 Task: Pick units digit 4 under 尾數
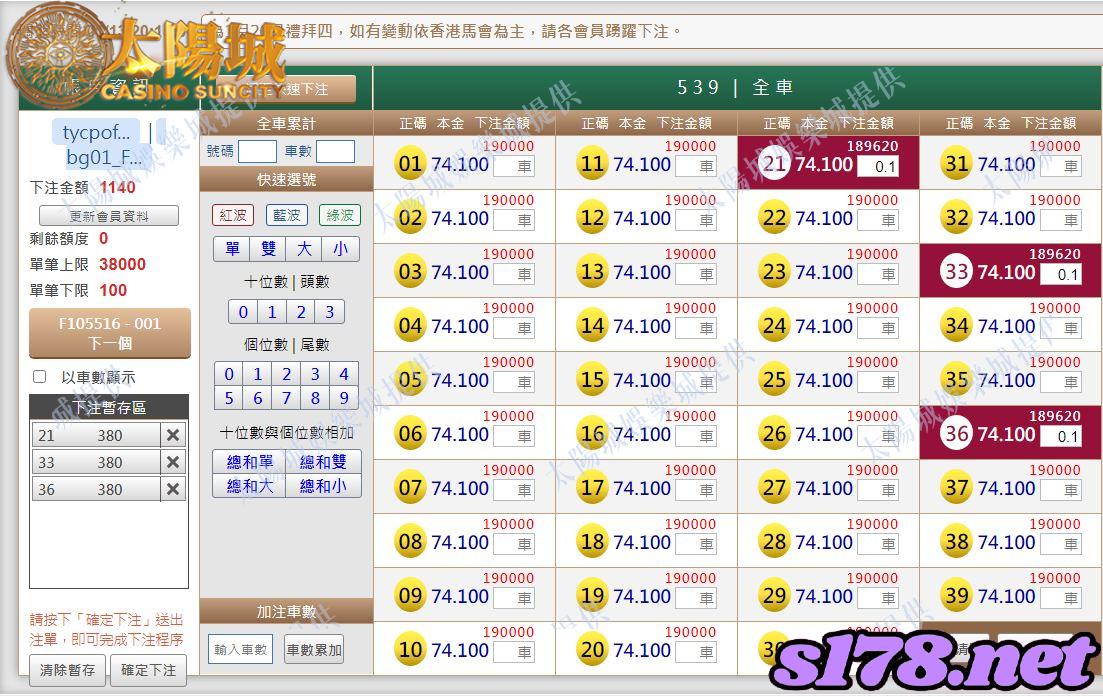tap(344, 374)
